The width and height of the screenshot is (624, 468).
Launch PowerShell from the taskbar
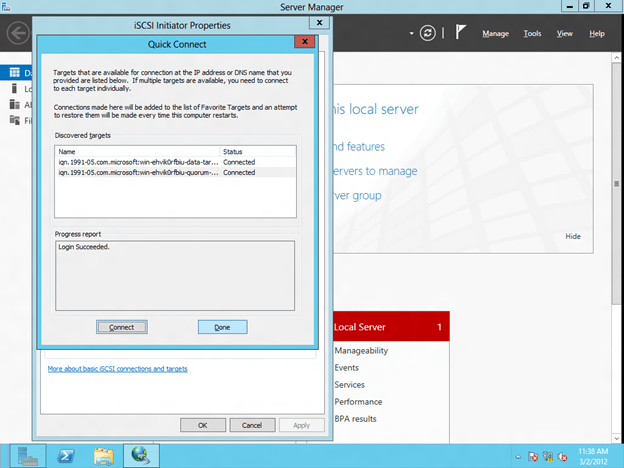tap(66, 456)
